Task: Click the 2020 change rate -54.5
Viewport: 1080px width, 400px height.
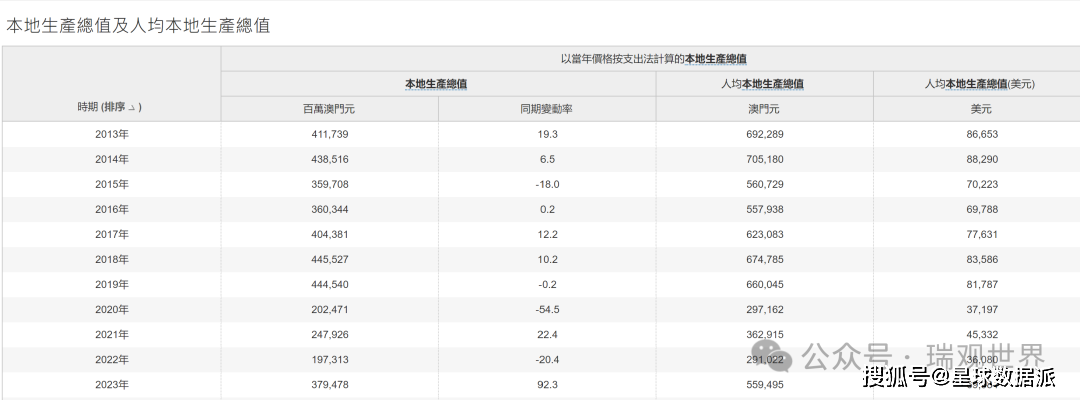Action: pos(546,310)
